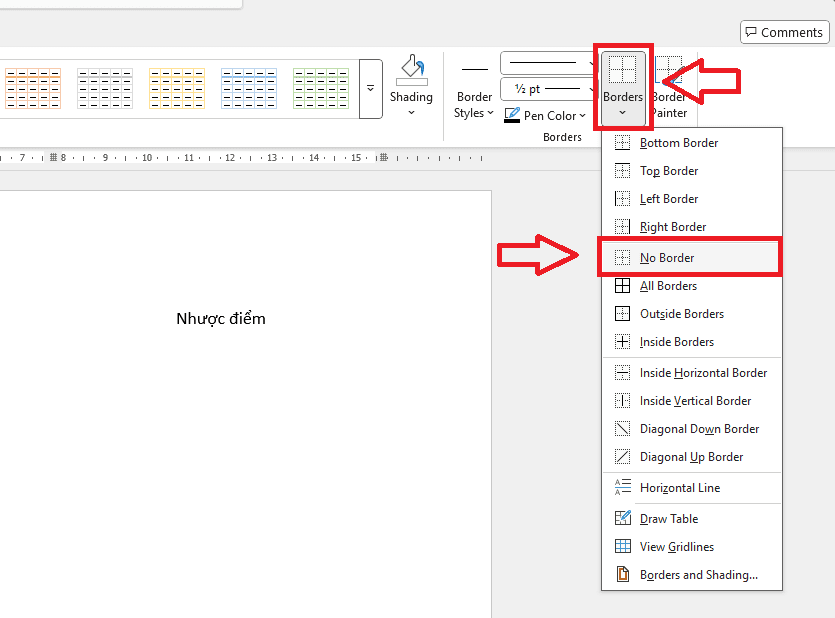Viewport: 835px width, 618px height.
Task: Pick the blue table style thumbnail
Action: (249, 88)
